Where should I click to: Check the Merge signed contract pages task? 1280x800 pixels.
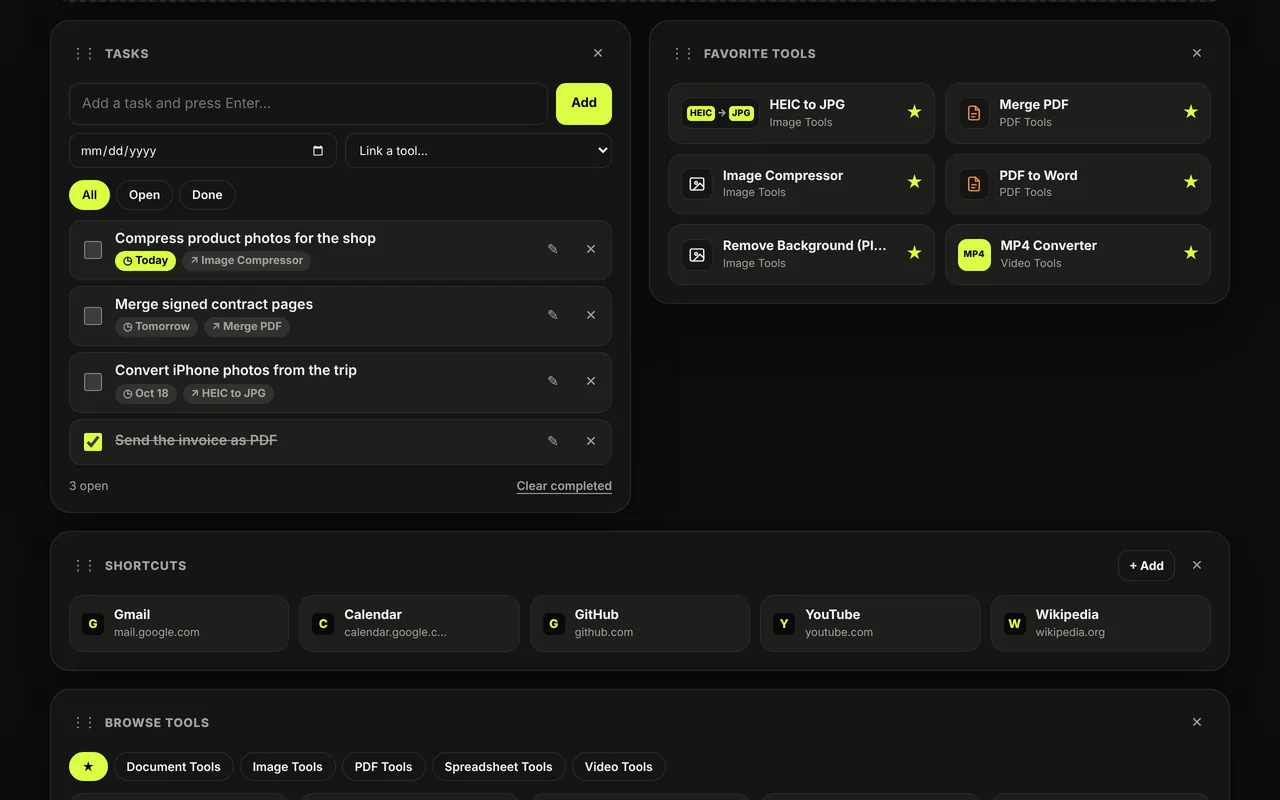[93, 316]
